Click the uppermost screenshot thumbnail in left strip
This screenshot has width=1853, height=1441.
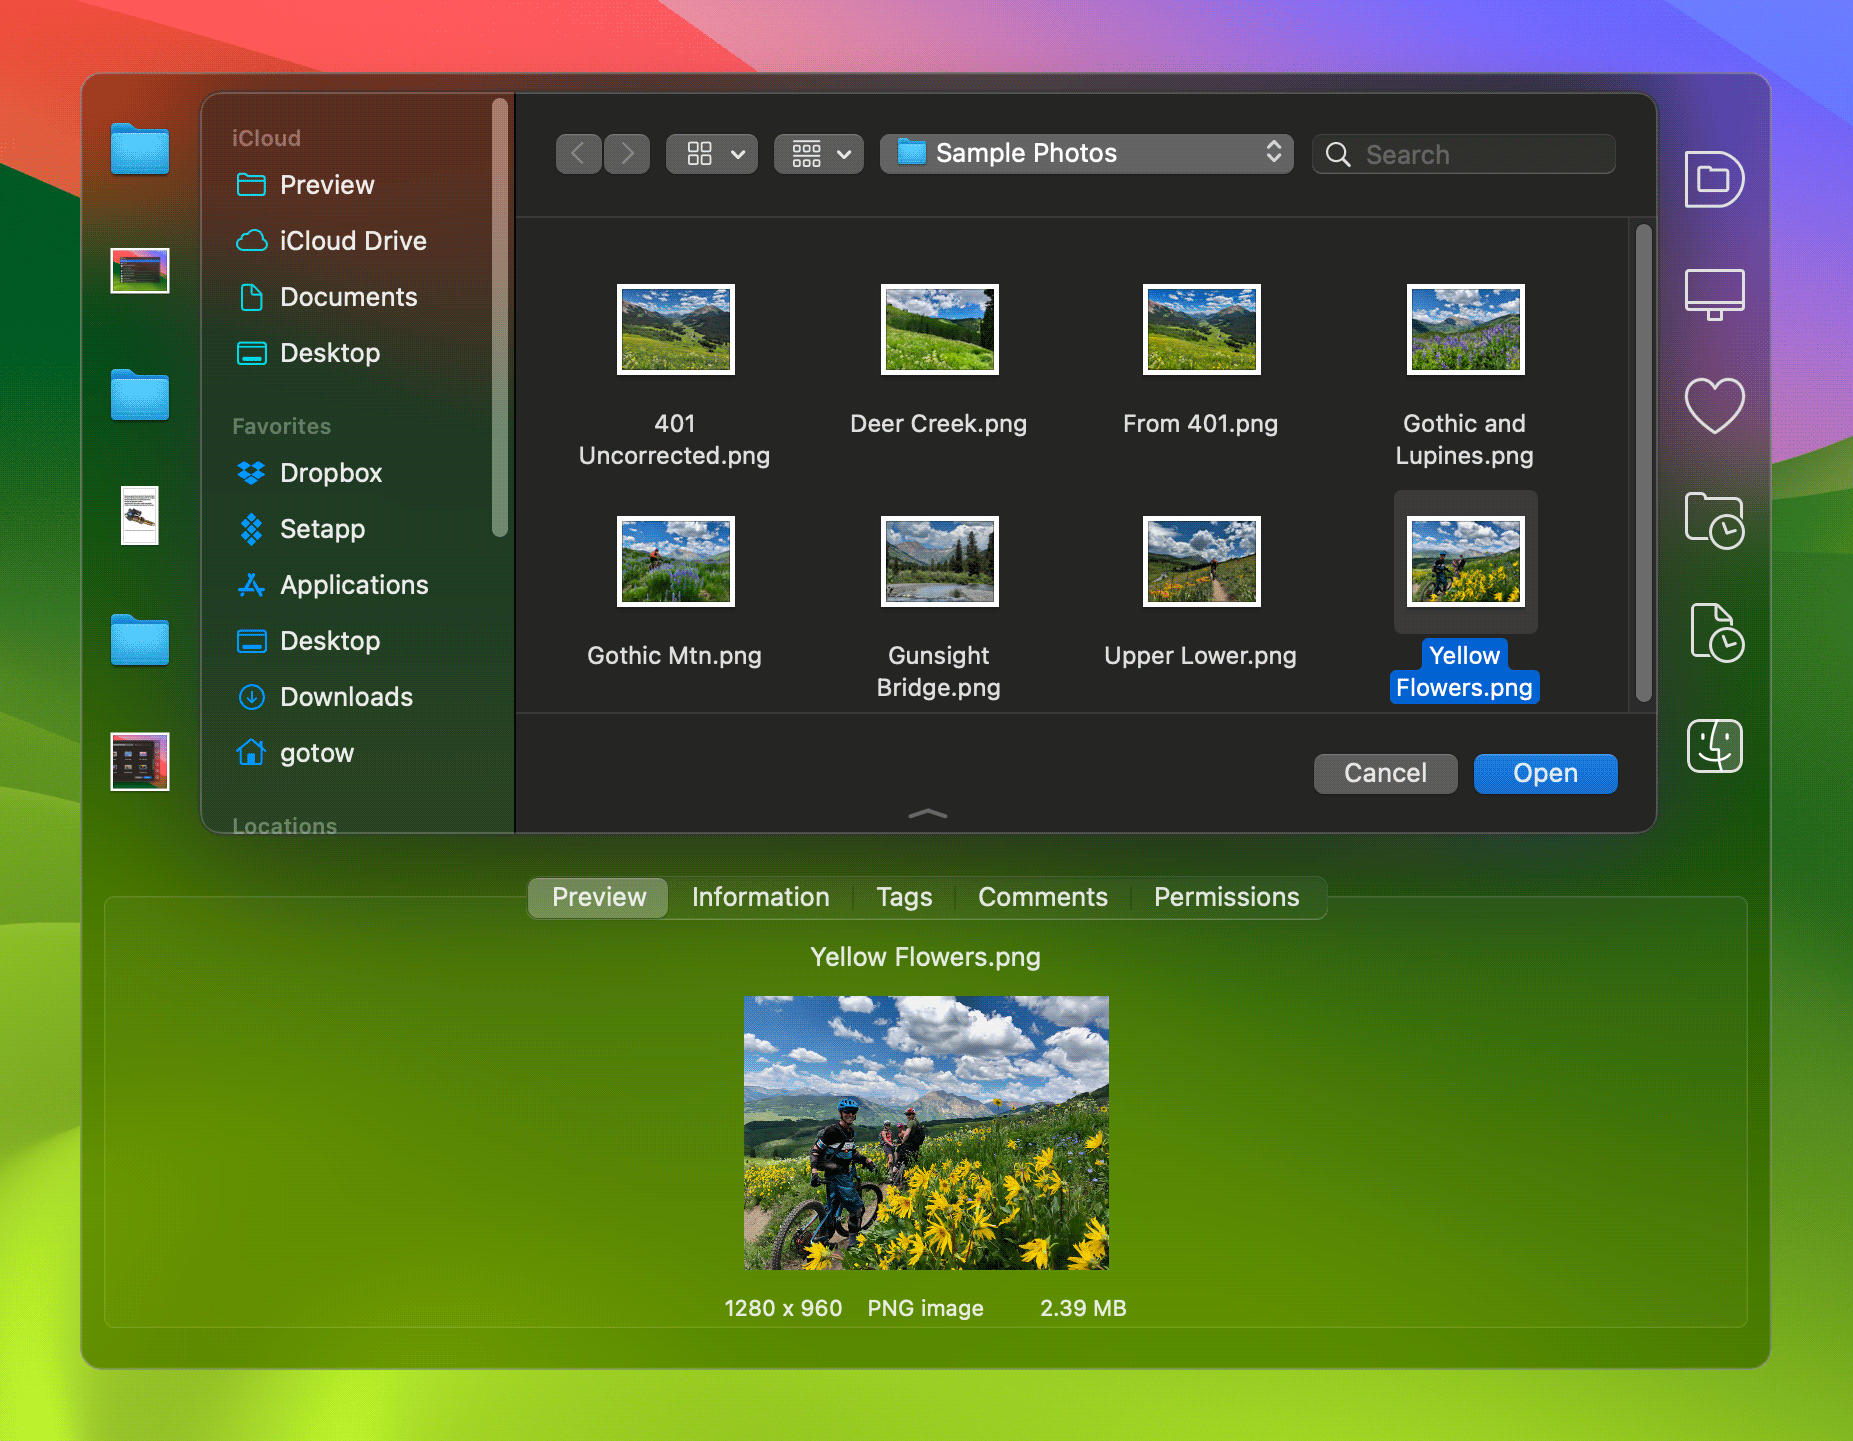point(140,270)
